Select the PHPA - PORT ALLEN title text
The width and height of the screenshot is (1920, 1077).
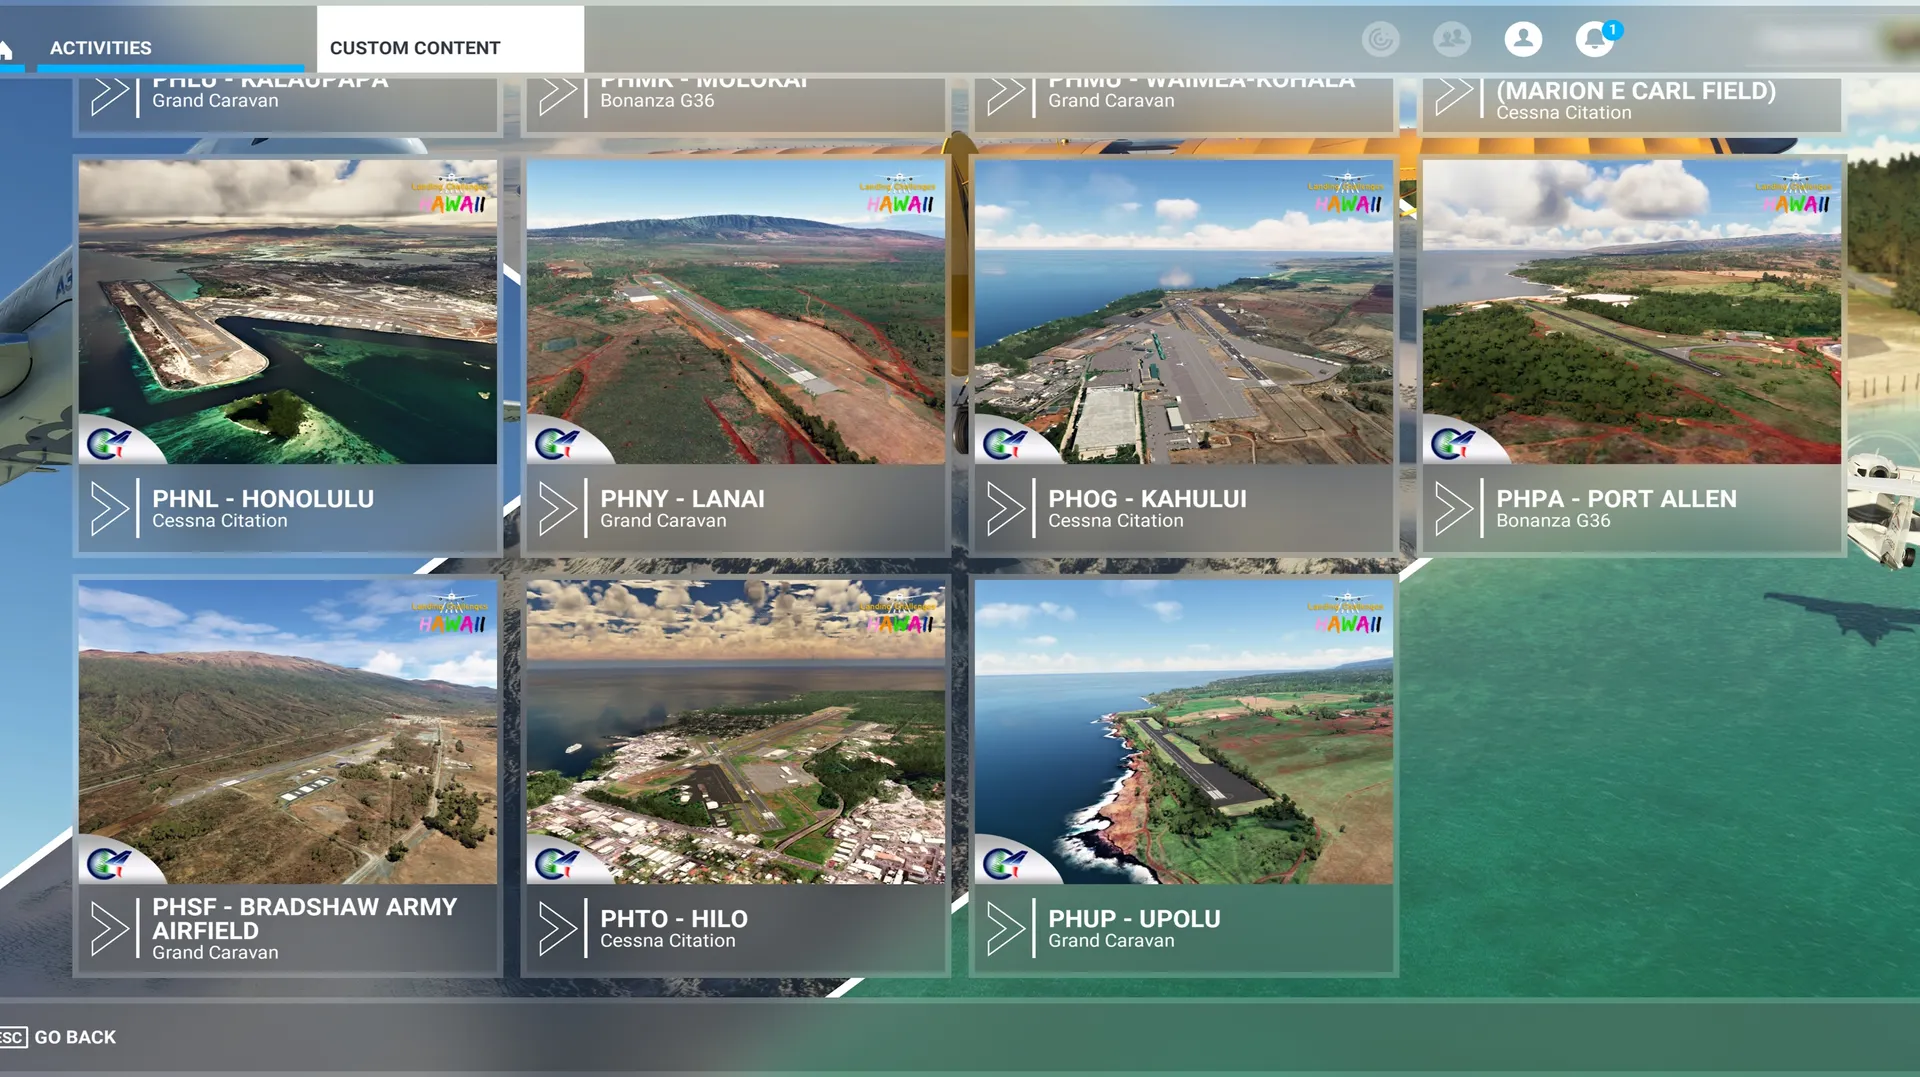point(1616,498)
